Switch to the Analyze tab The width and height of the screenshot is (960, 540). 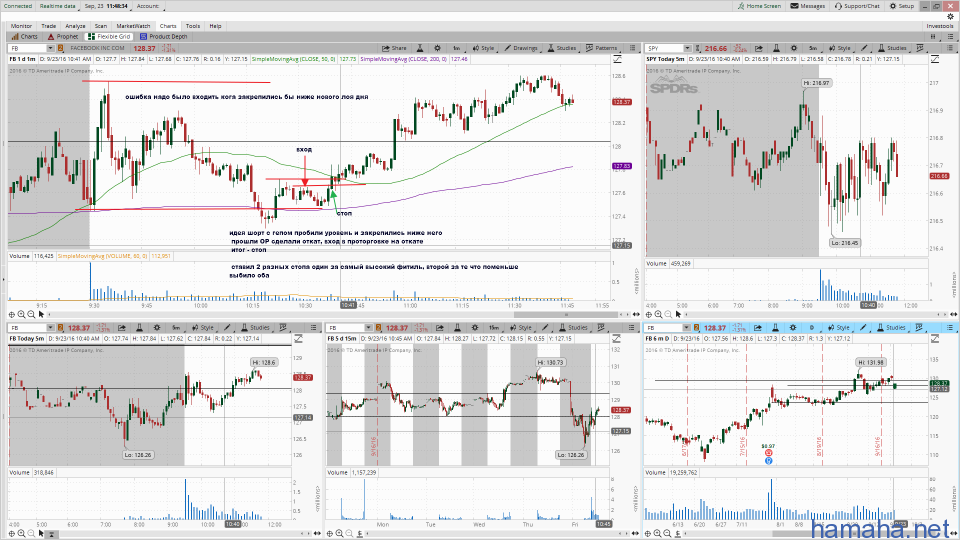[x=75, y=26]
